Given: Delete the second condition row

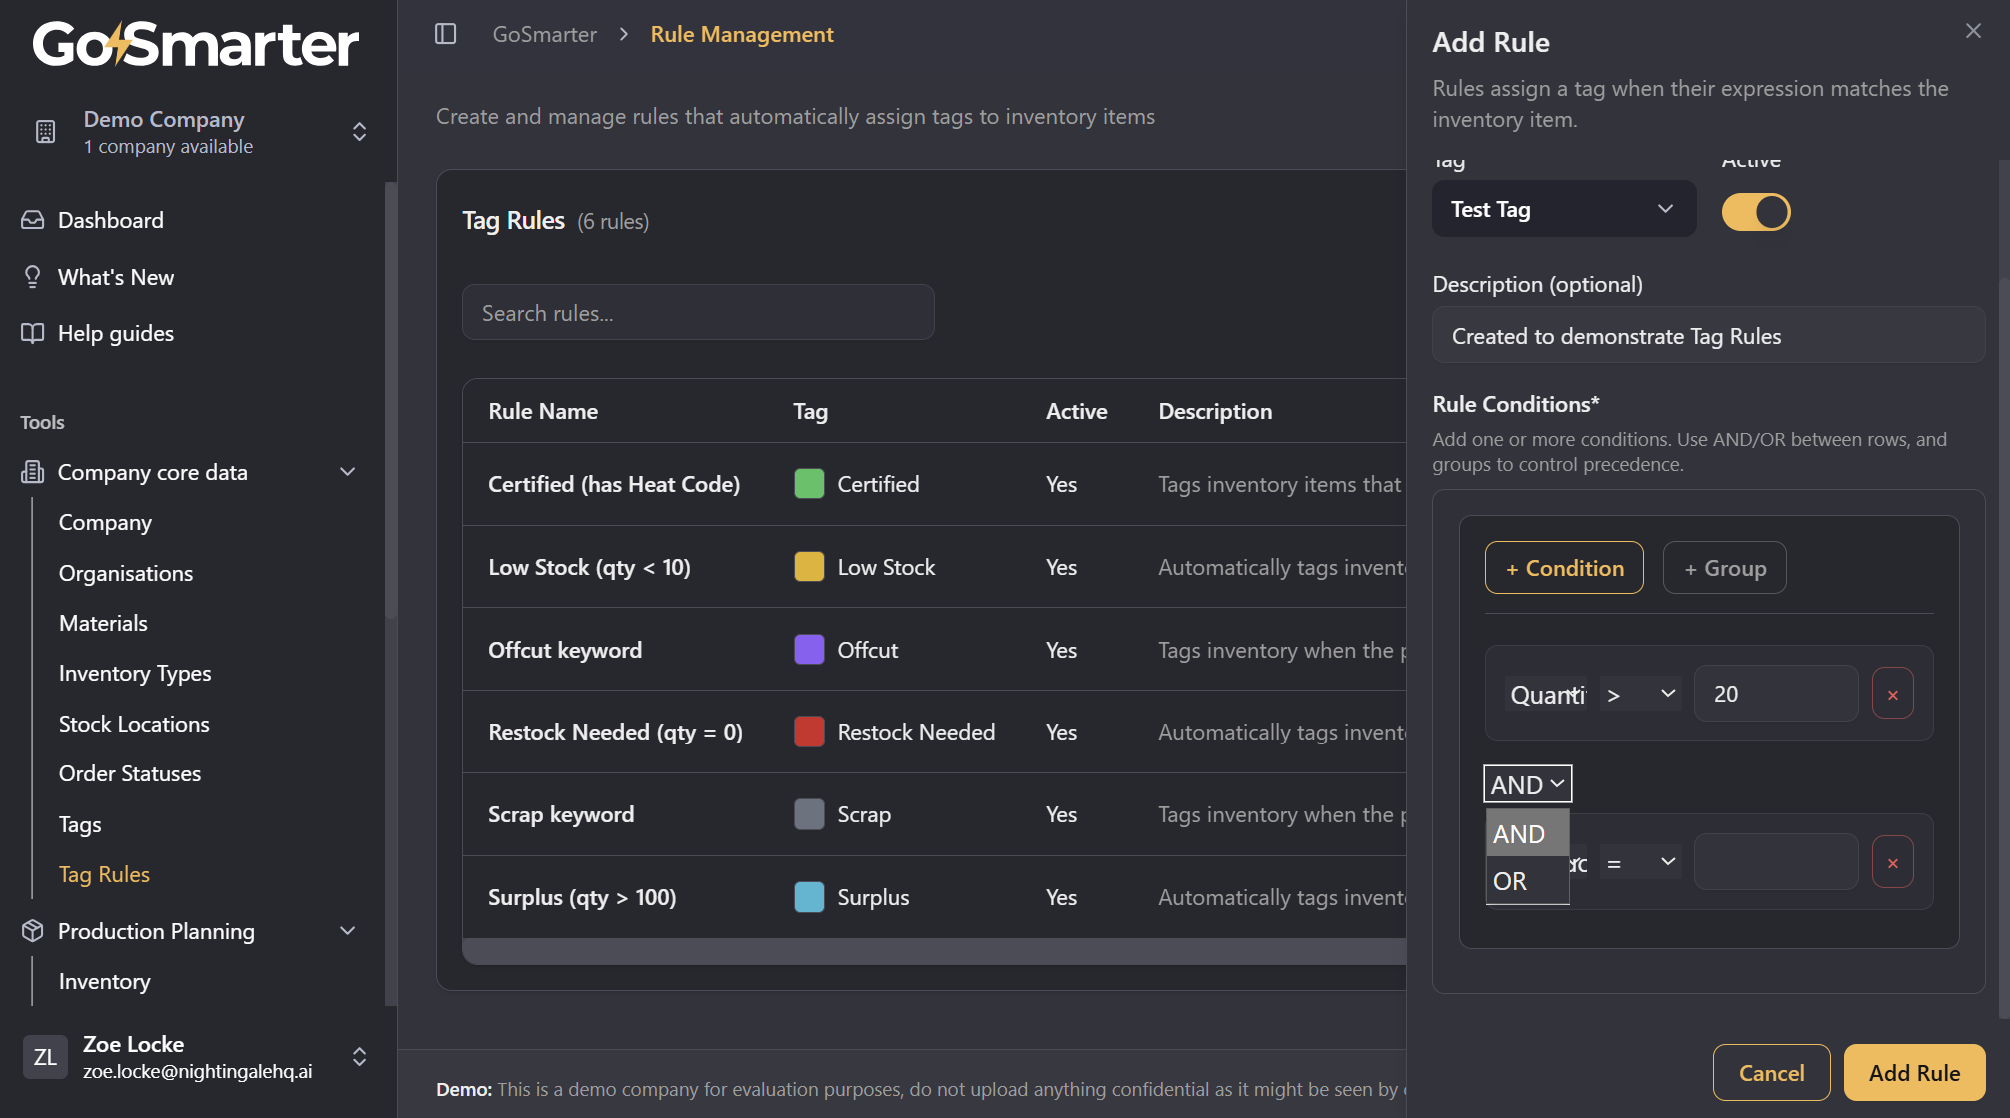Looking at the screenshot, I should click(x=1892, y=863).
